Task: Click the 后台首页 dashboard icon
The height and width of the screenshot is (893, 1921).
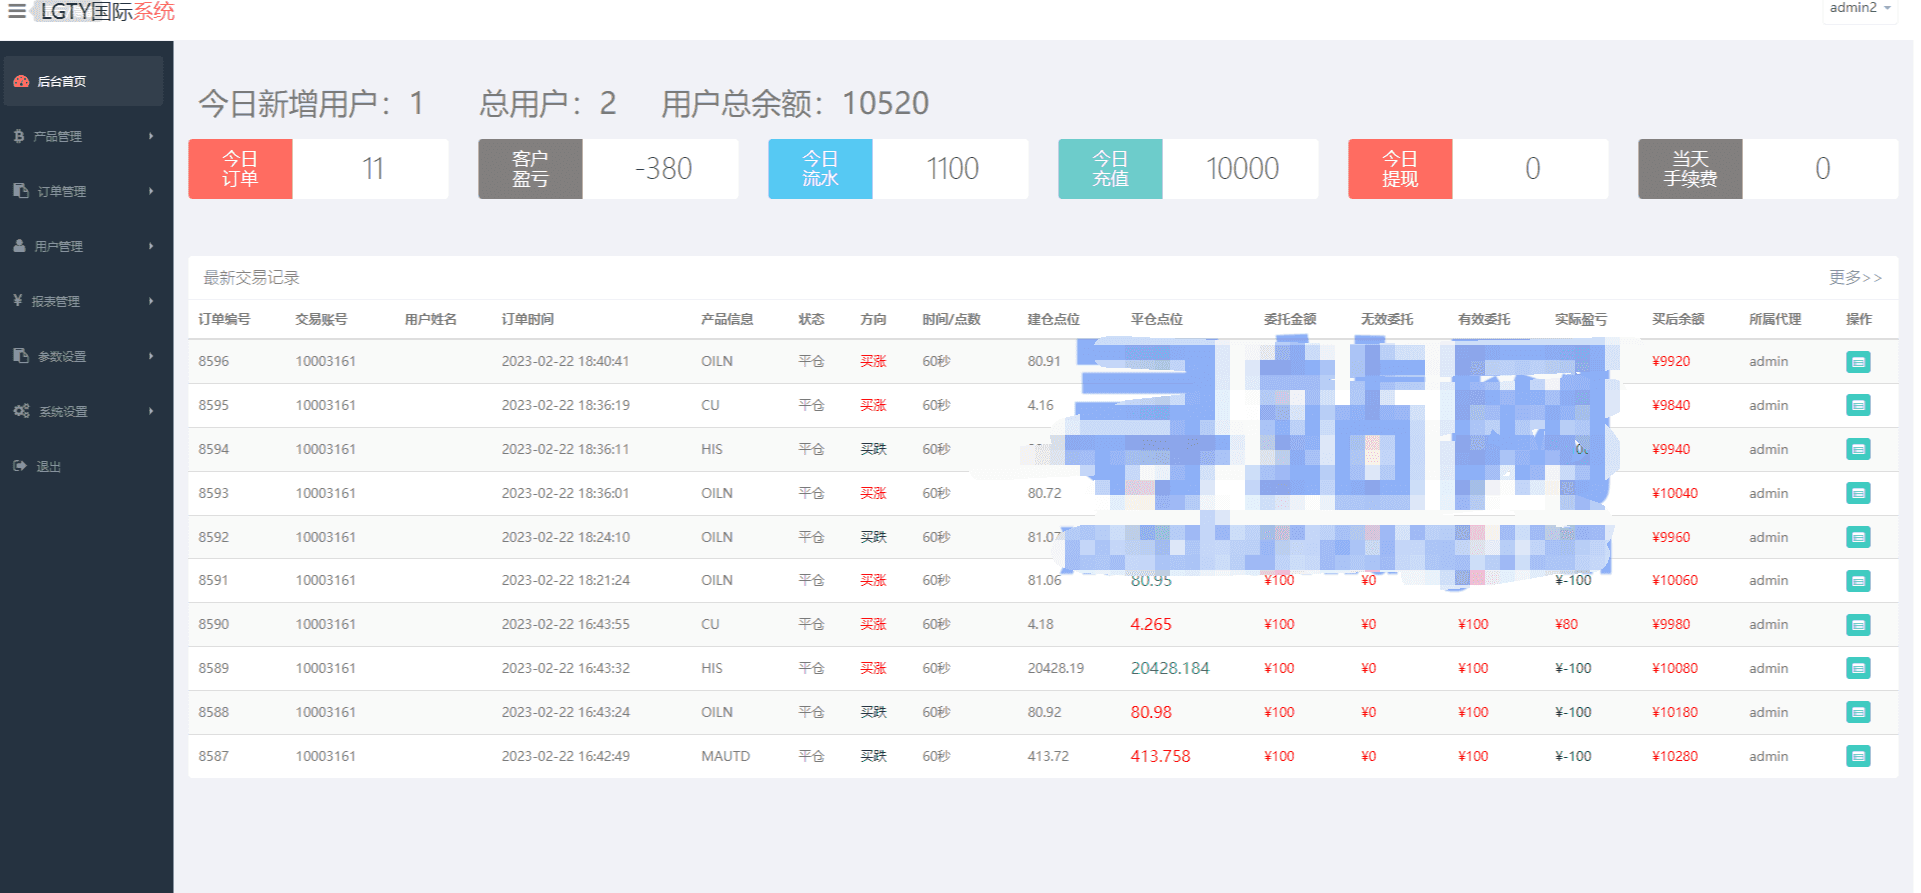Action: click(x=21, y=81)
